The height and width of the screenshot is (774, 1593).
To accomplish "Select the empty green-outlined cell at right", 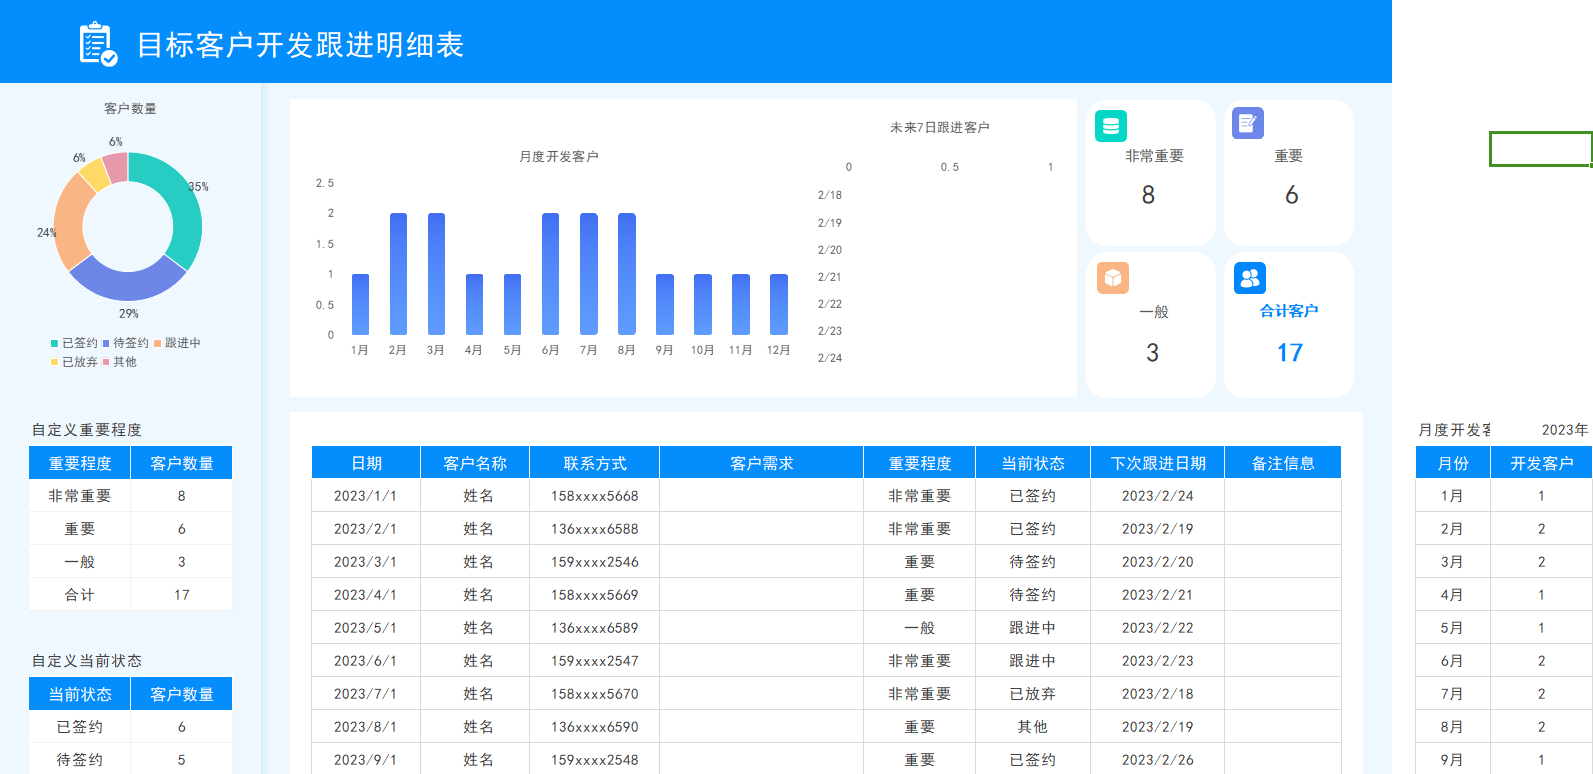I will tap(1540, 149).
